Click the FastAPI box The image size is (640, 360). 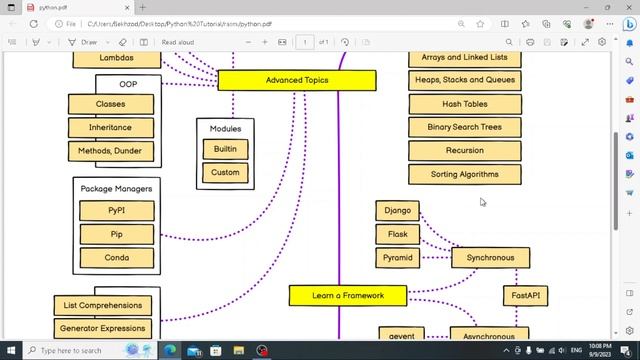[x=525, y=296]
